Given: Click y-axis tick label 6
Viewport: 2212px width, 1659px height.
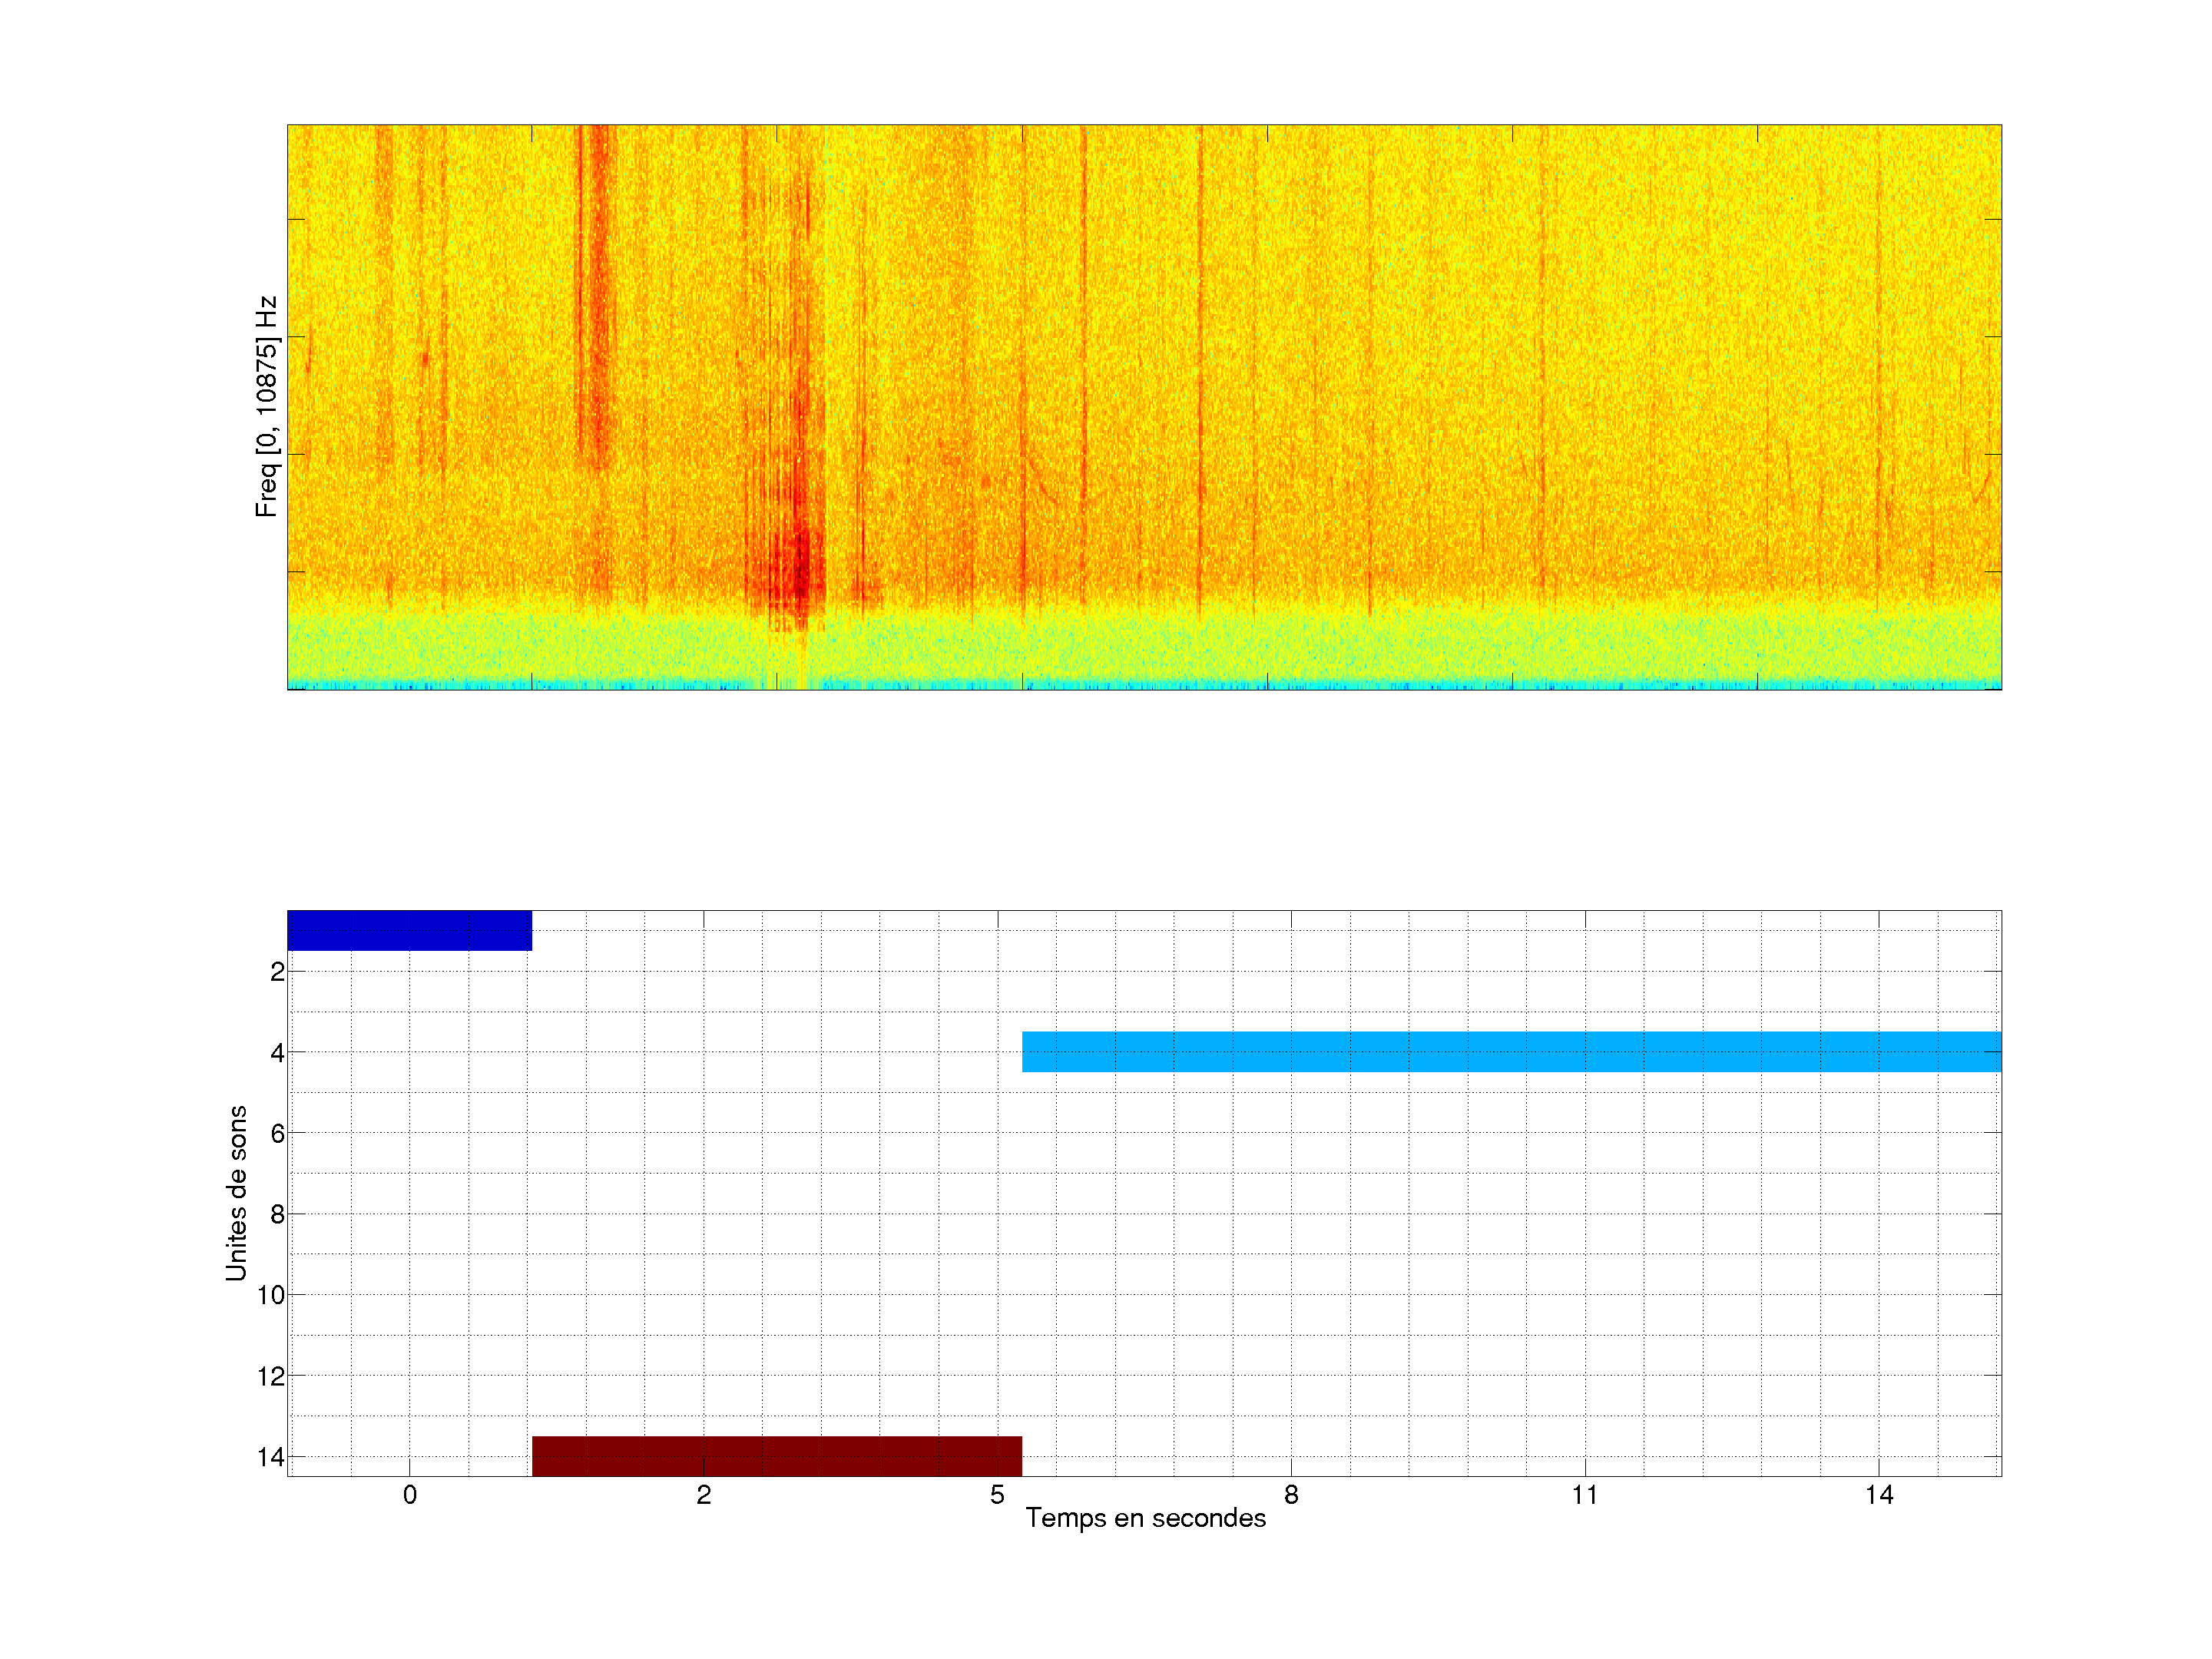Looking at the screenshot, I should click(x=277, y=1133).
